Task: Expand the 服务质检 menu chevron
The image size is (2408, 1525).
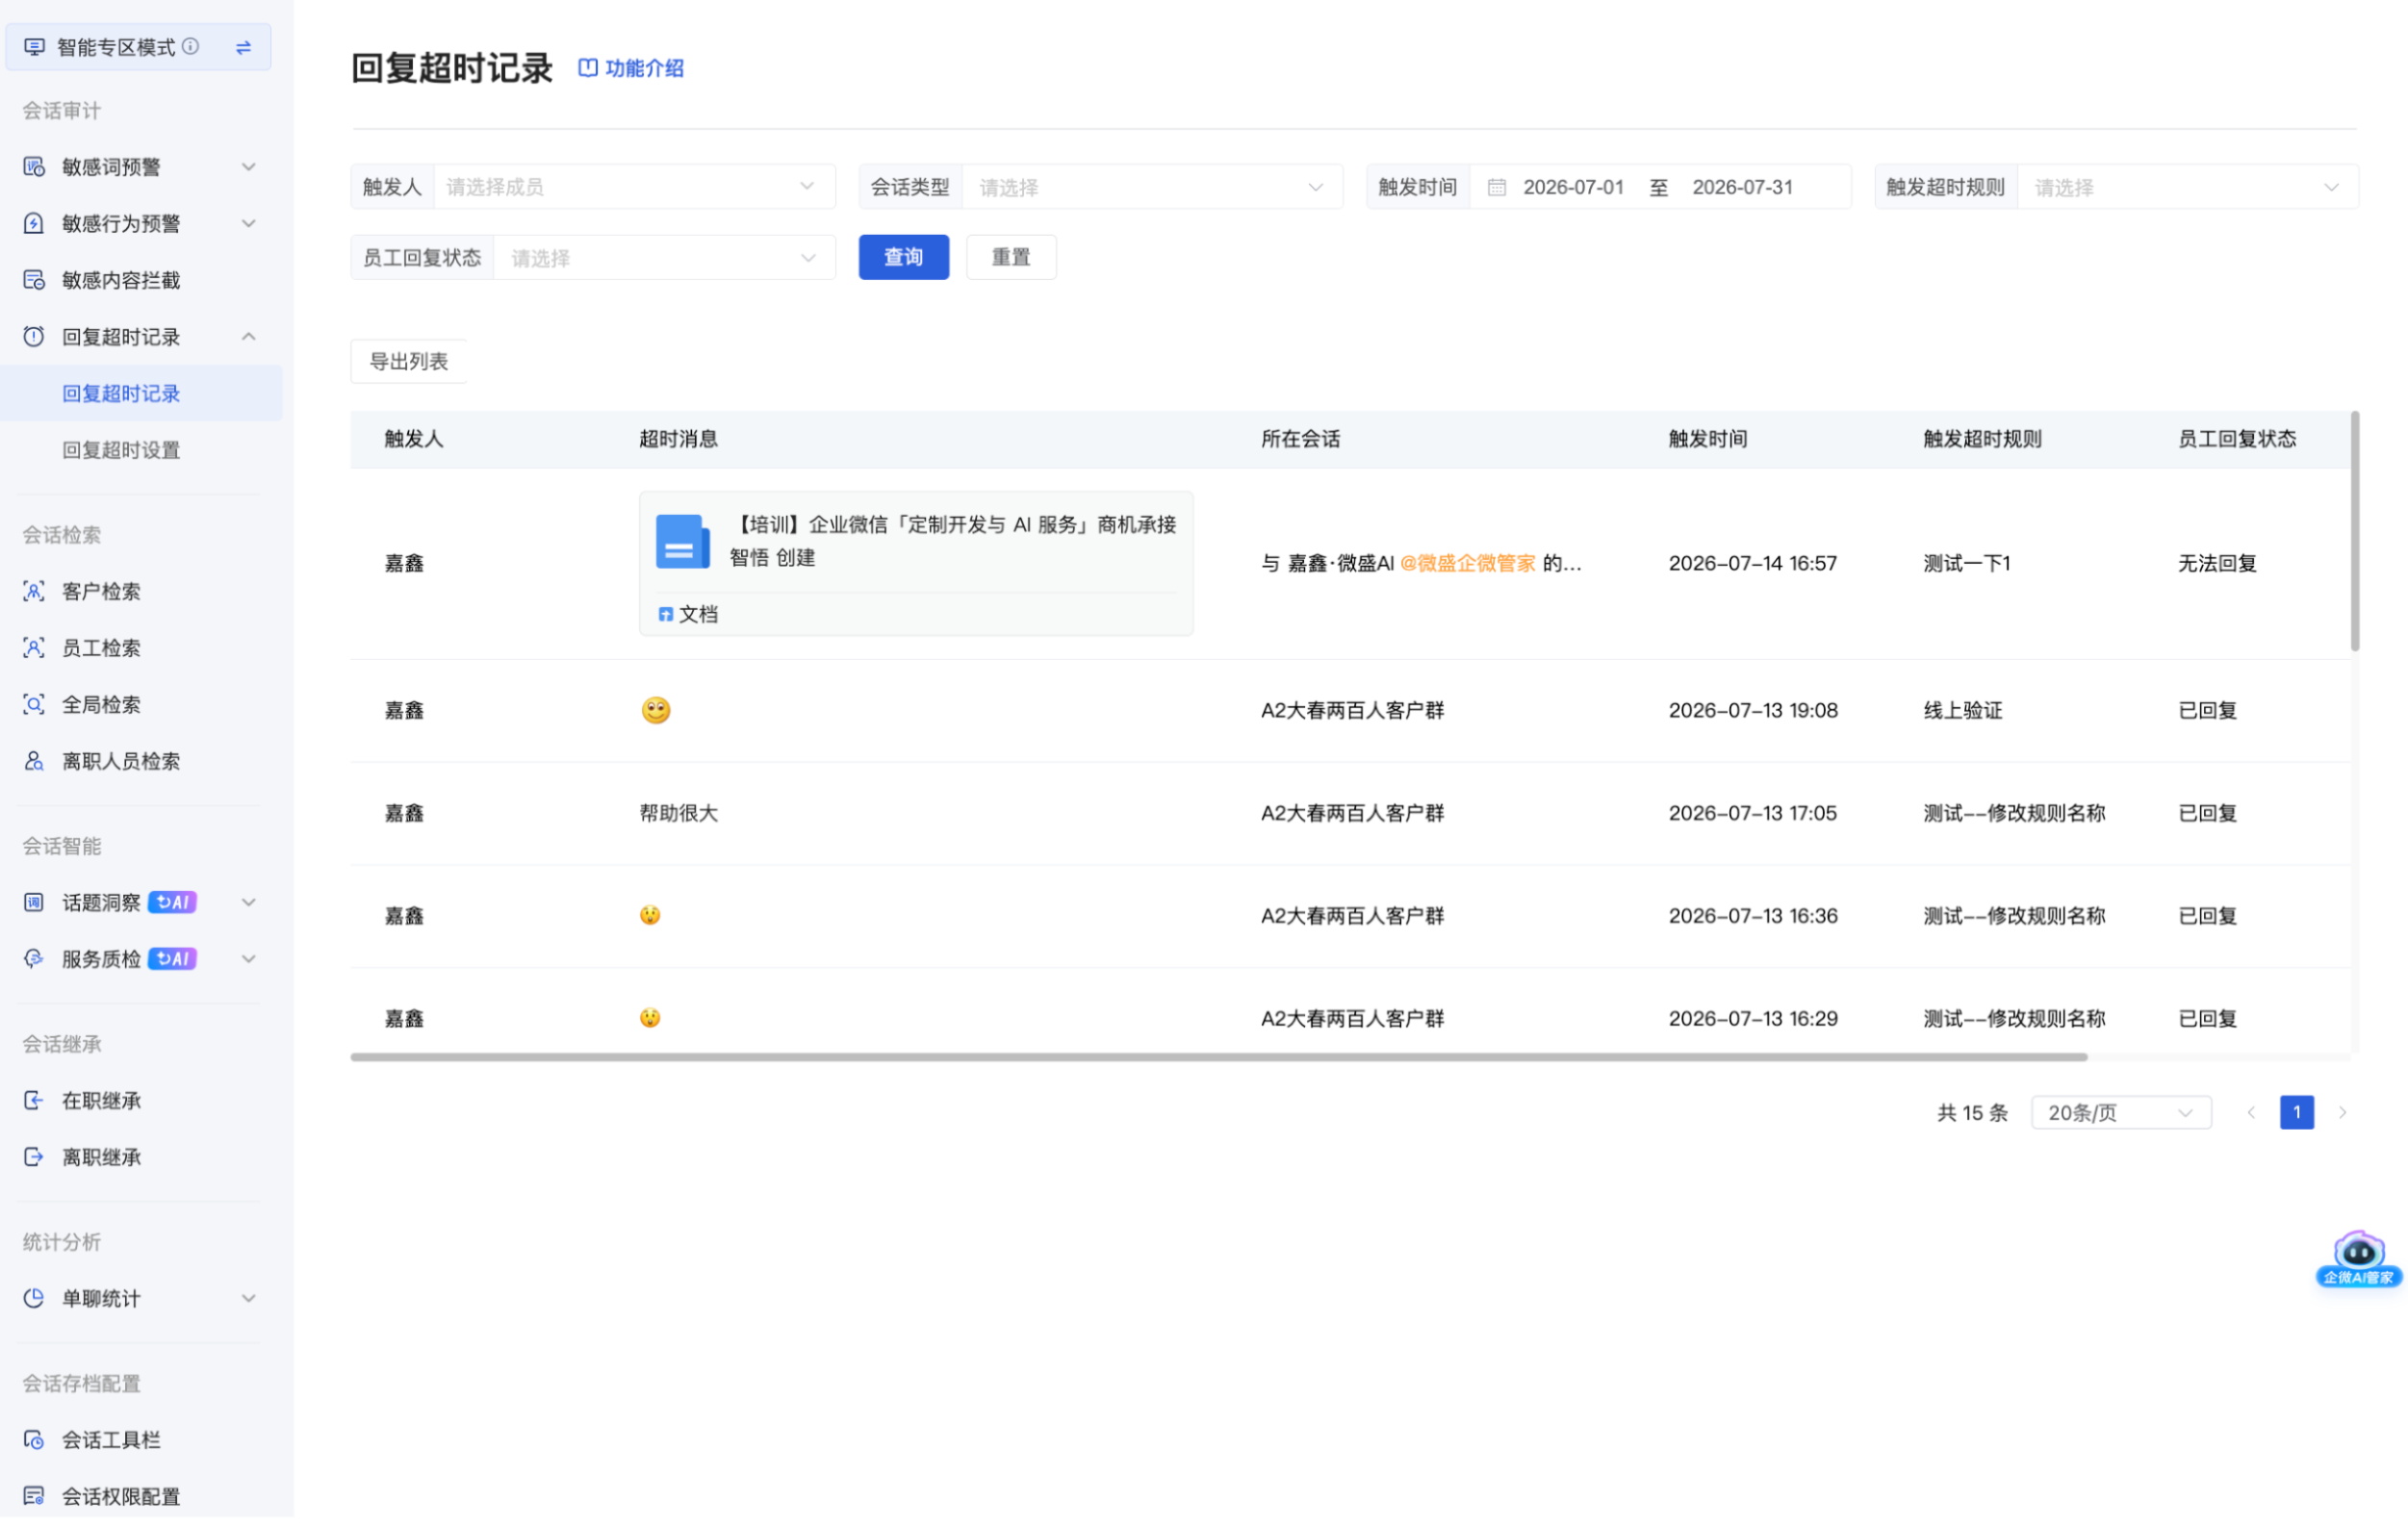Action: (x=249, y=959)
